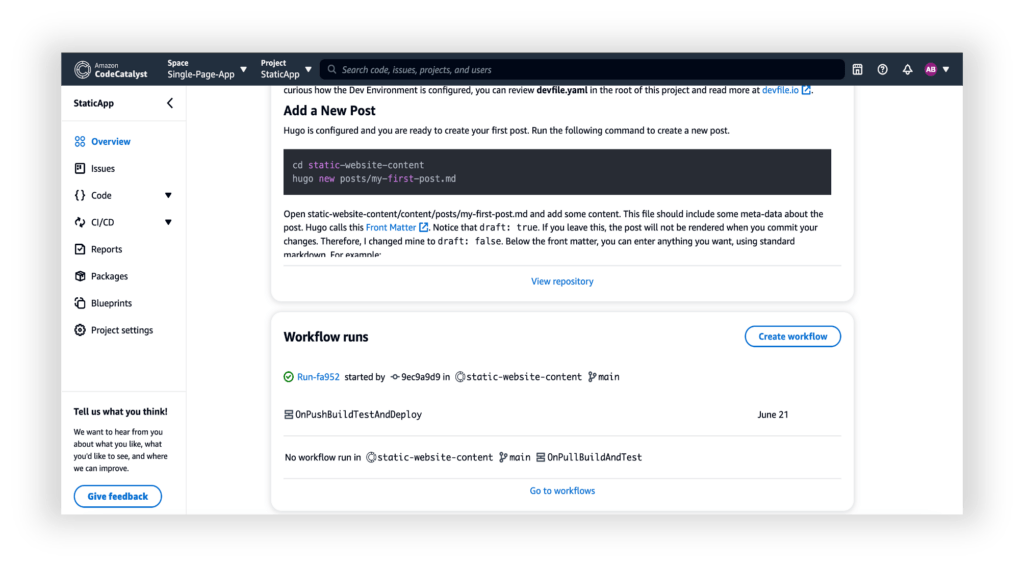
Task: Click the branch icon in the Run-fa952 row
Action: point(592,377)
